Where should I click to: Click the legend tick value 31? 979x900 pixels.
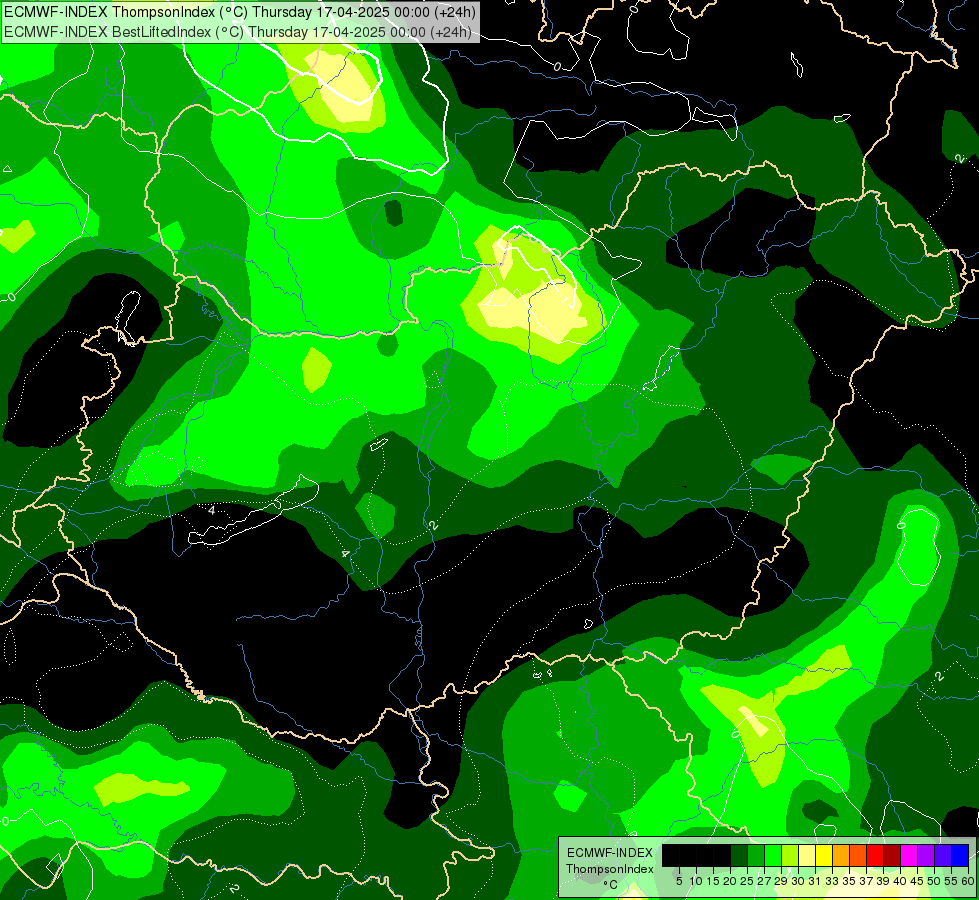815,881
